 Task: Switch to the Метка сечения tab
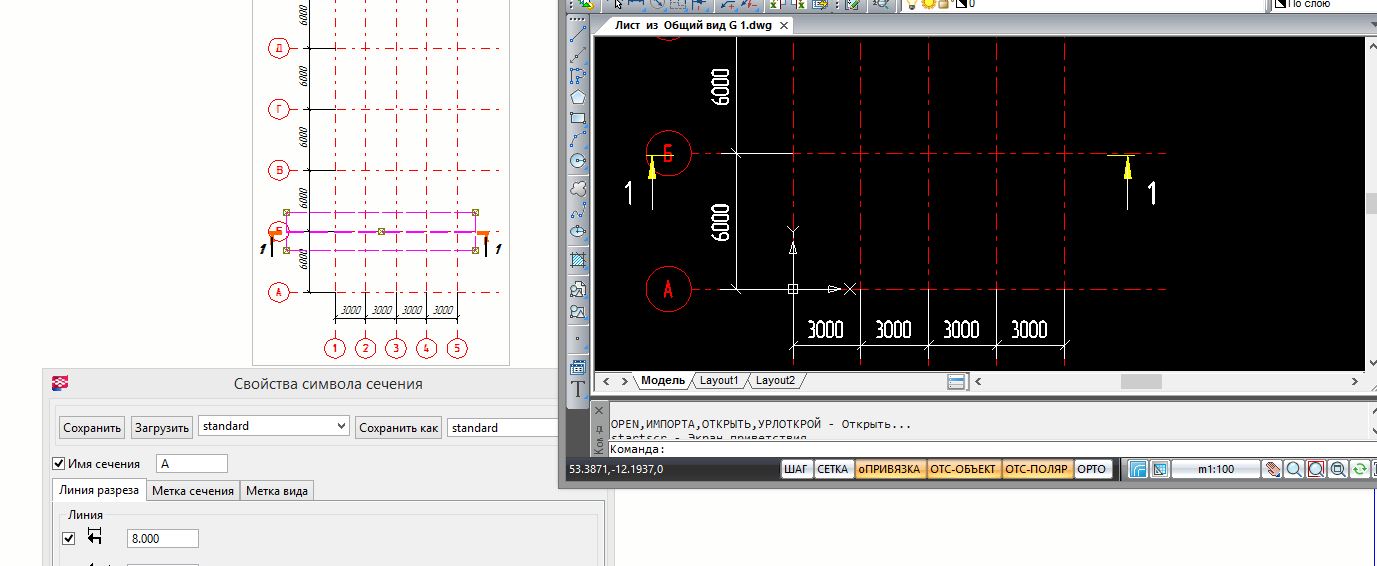[195, 490]
